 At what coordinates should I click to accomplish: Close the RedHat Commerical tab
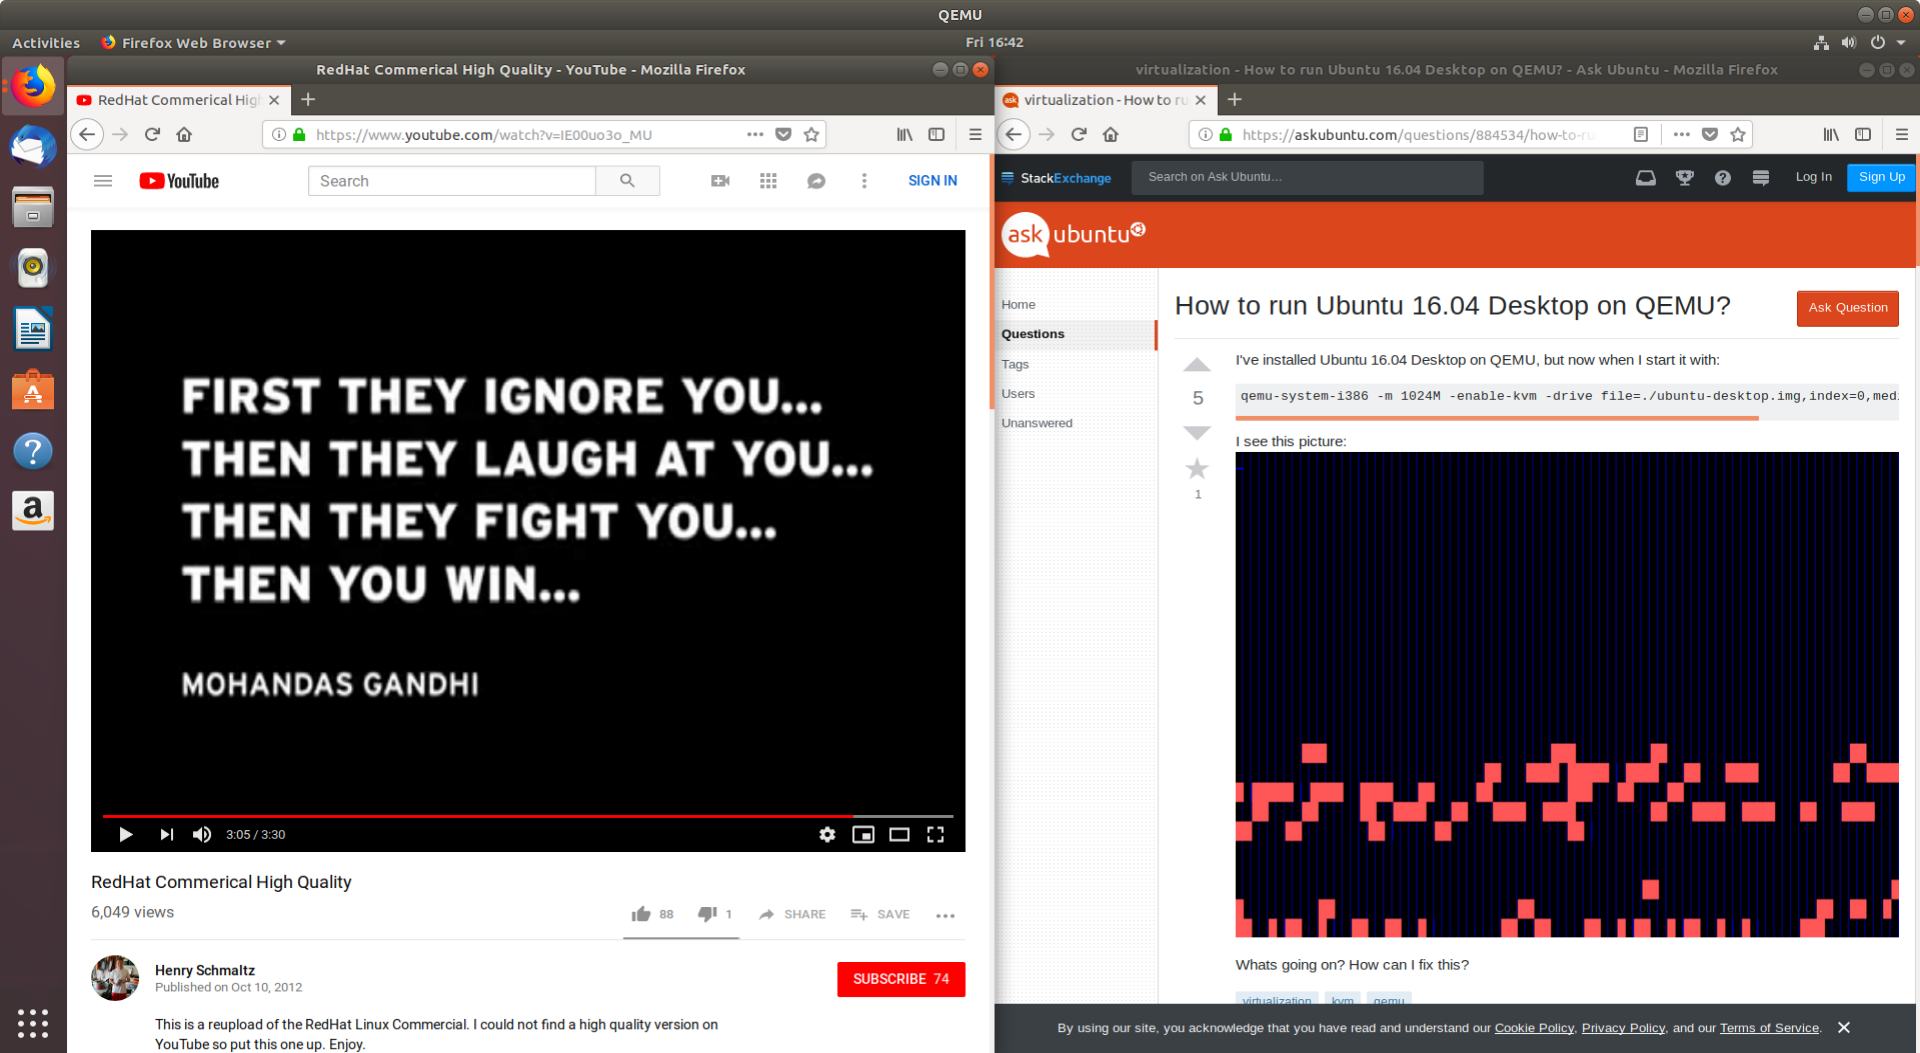pyautogui.click(x=274, y=100)
